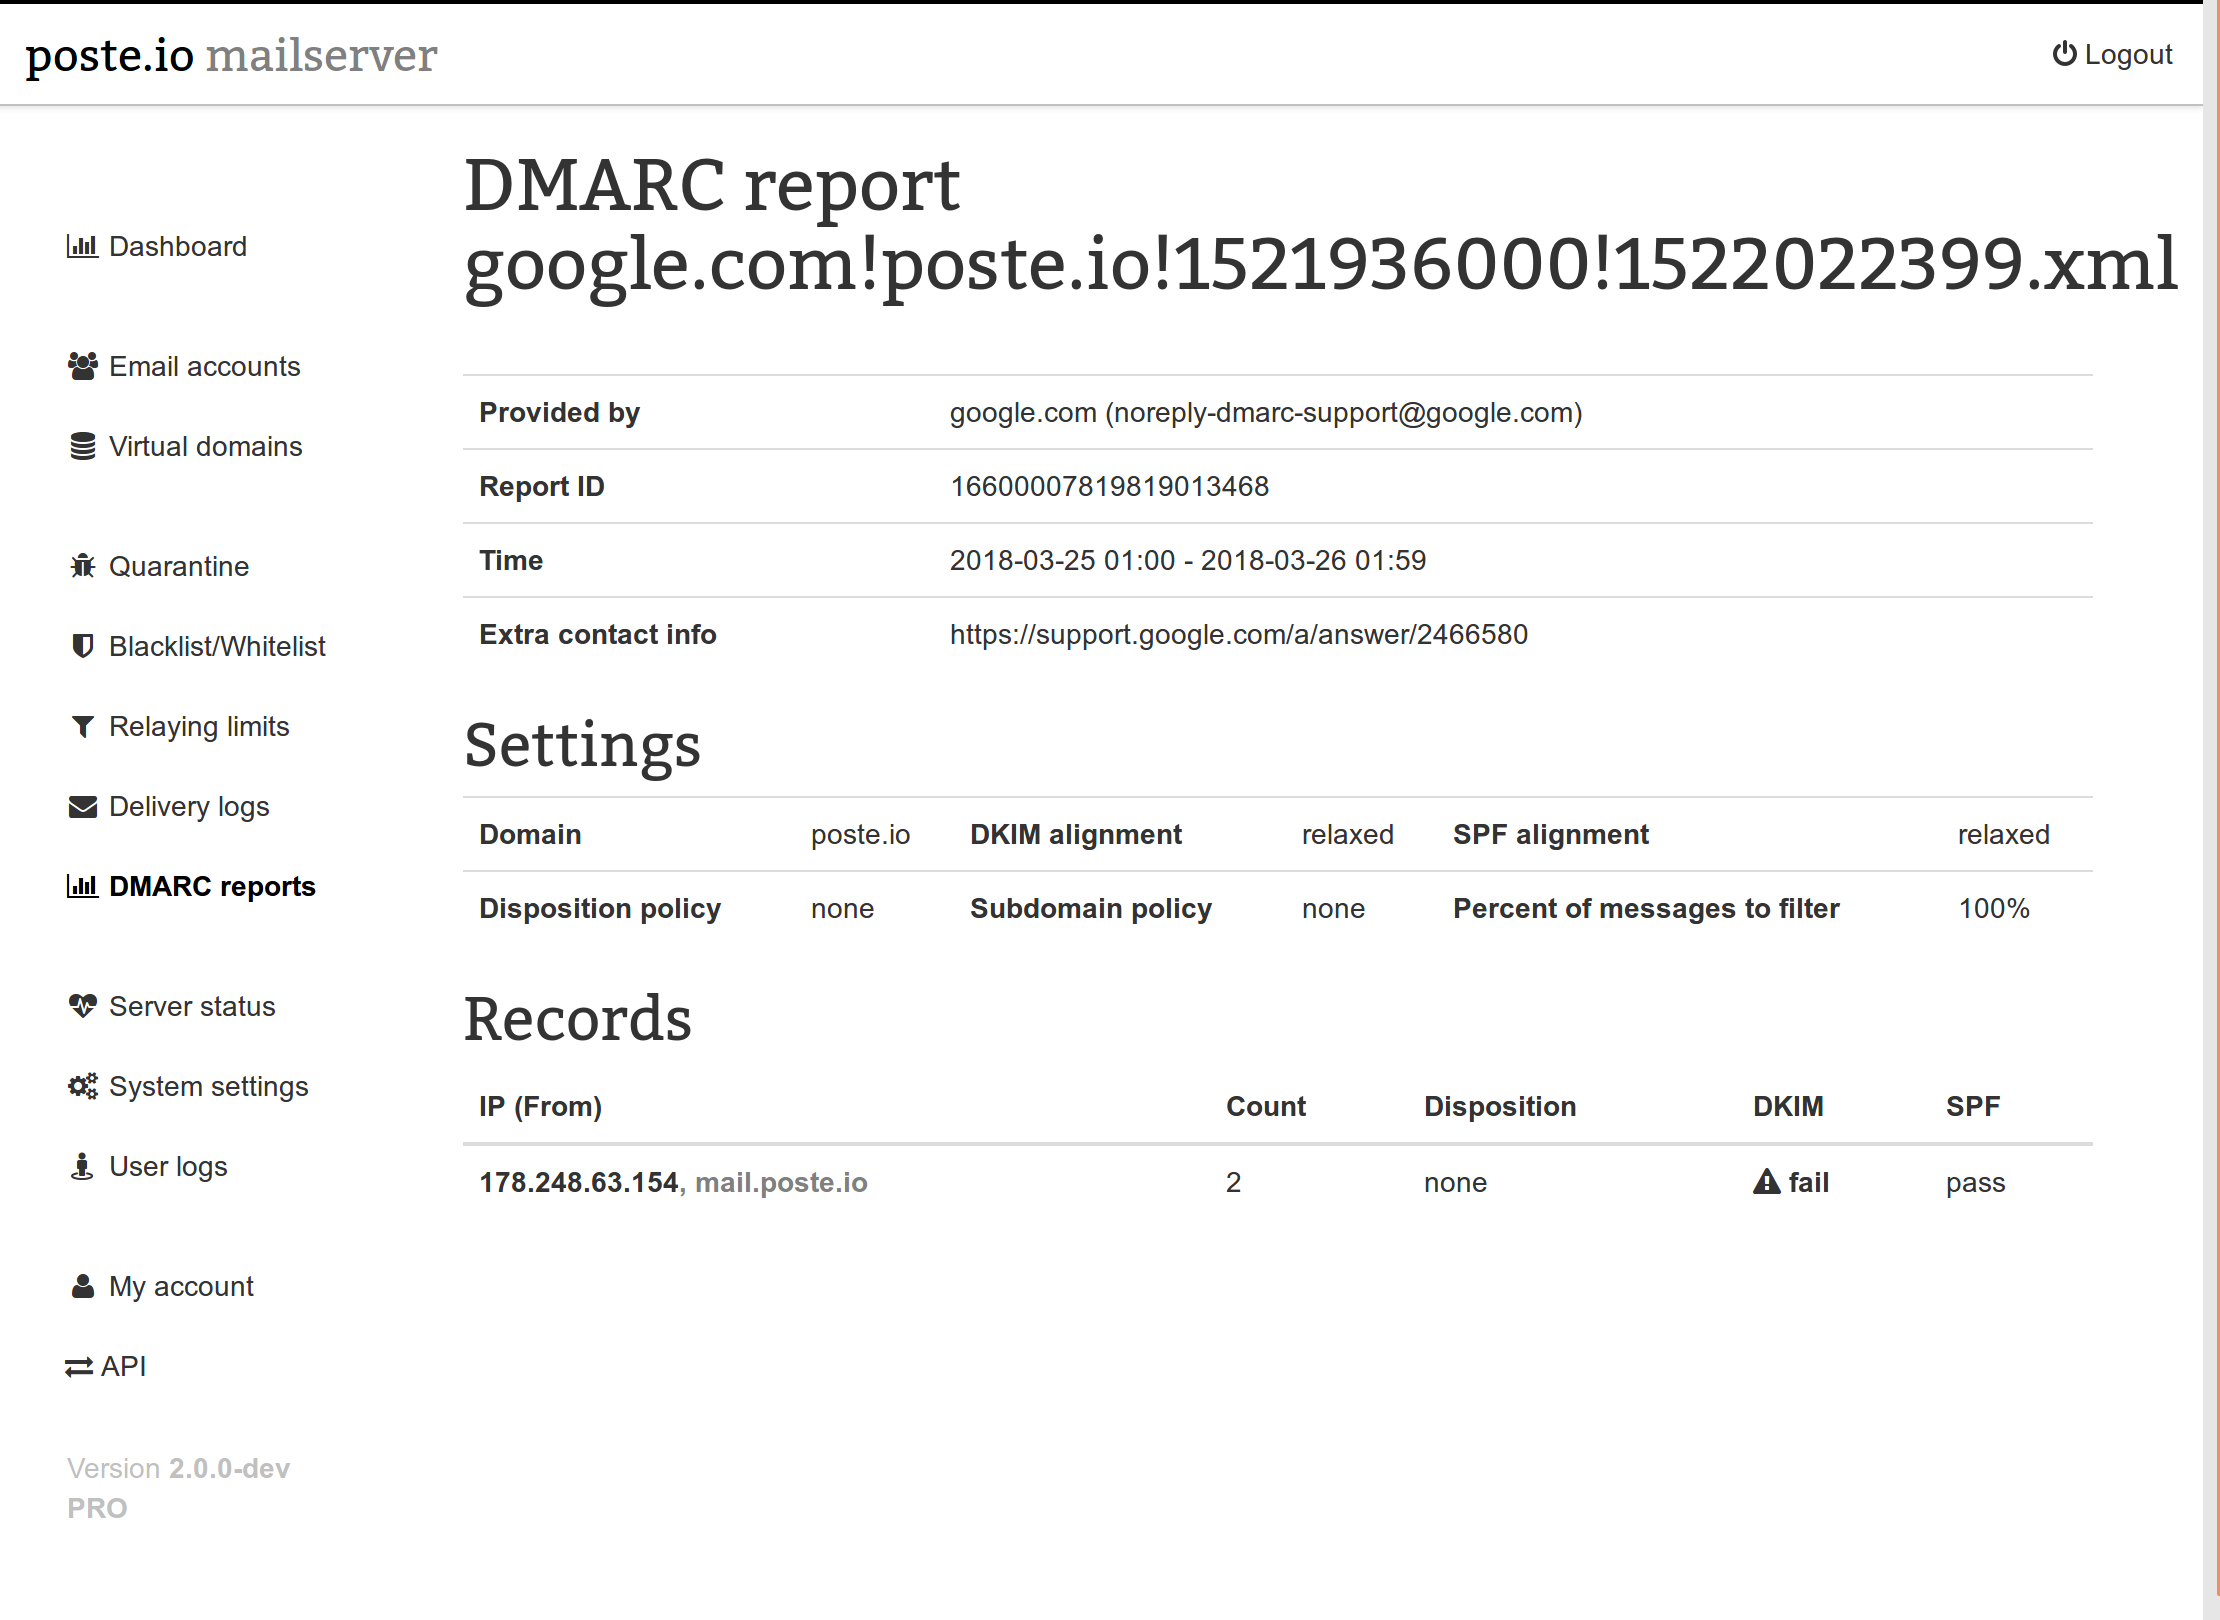The width and height of the screenshot is (2220, 1620).
Task: Click the System settings gears icon
Action: pyautogui.click(x=82, y=1086)
